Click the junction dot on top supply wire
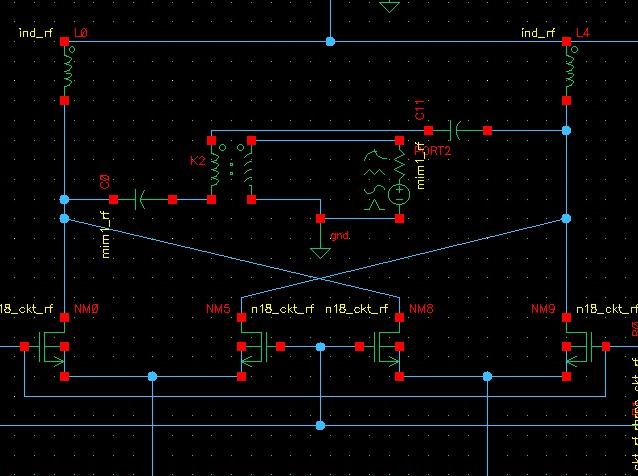Viewport: 638px width, 476px height. (330, 41)
